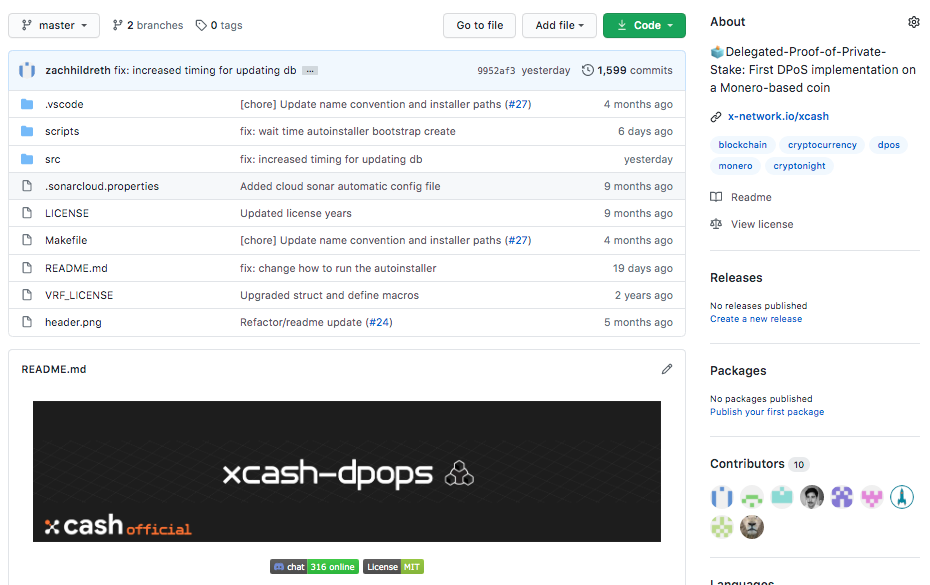Open the contributor with bear photo avatar
The height and width of the screenshot is (585, 930).
coord(751,527)
